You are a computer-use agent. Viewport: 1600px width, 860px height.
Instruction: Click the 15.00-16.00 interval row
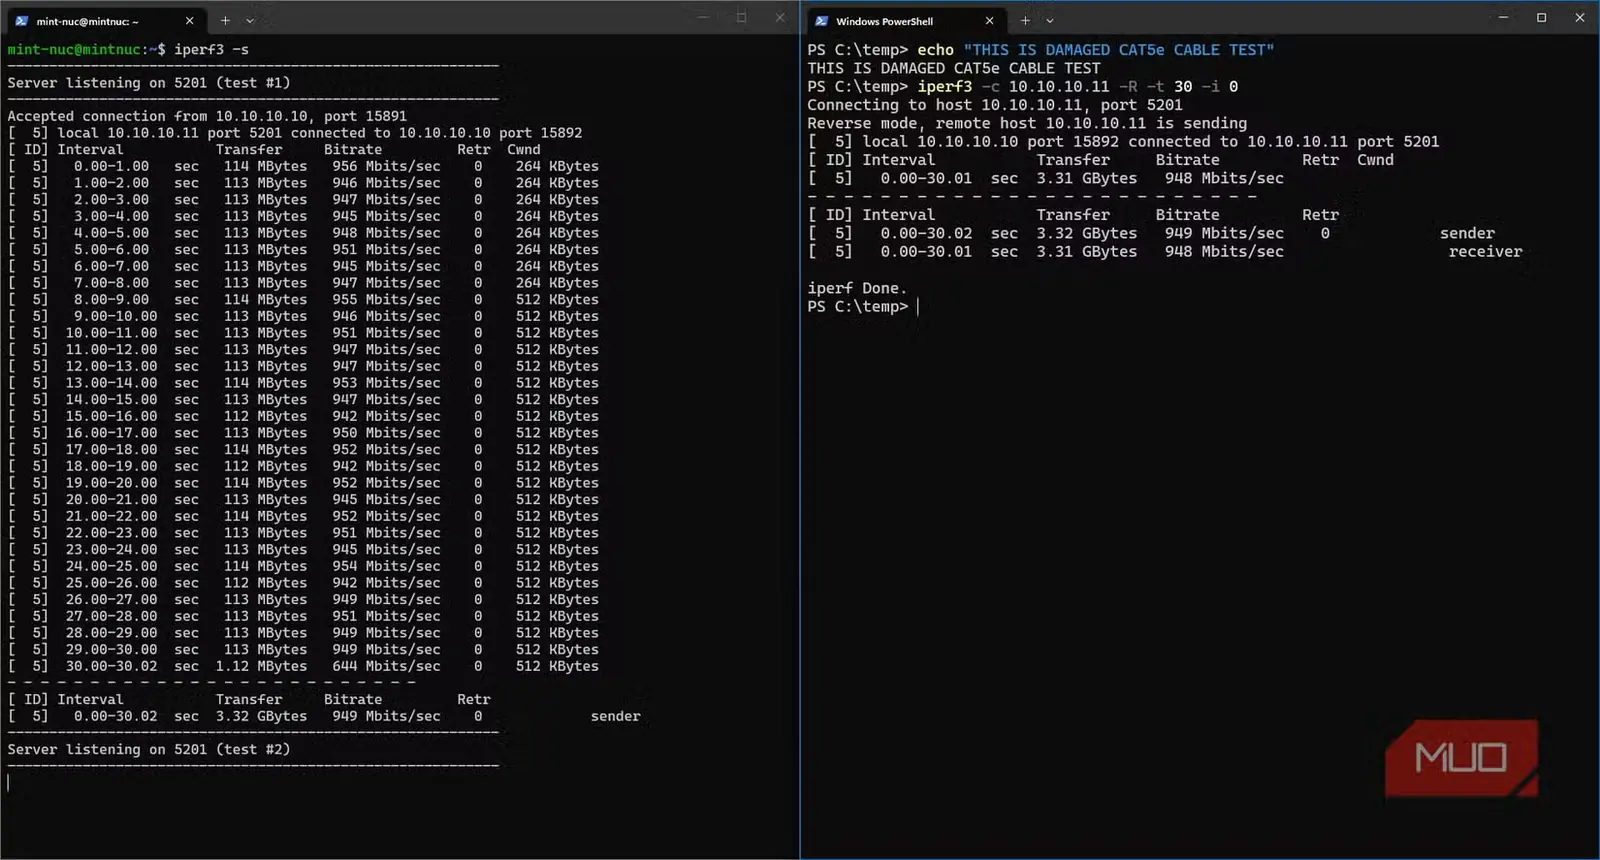click(x=303, y=416)
